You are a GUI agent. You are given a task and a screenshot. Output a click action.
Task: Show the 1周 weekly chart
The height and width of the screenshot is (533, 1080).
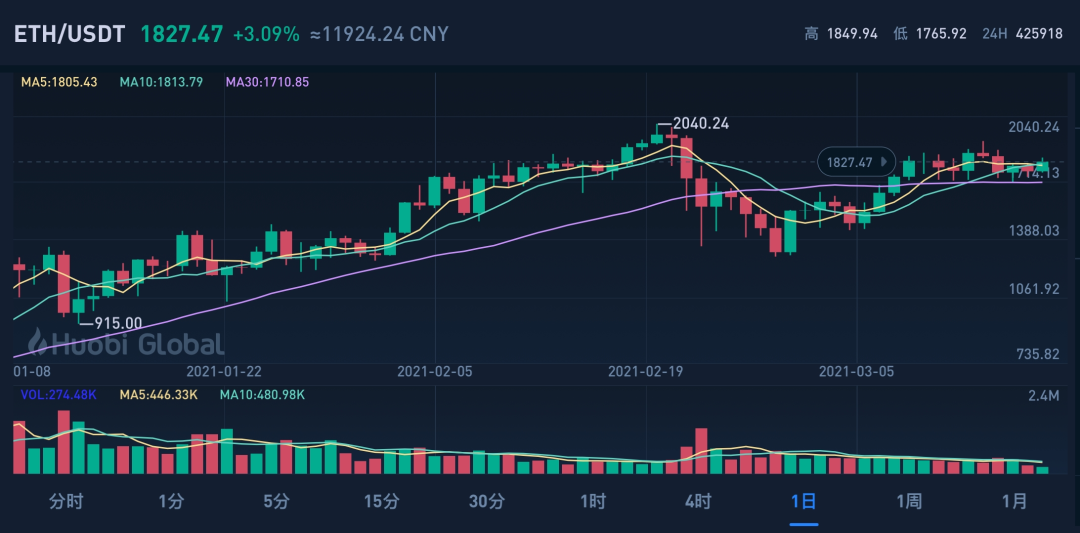(909, 501)
